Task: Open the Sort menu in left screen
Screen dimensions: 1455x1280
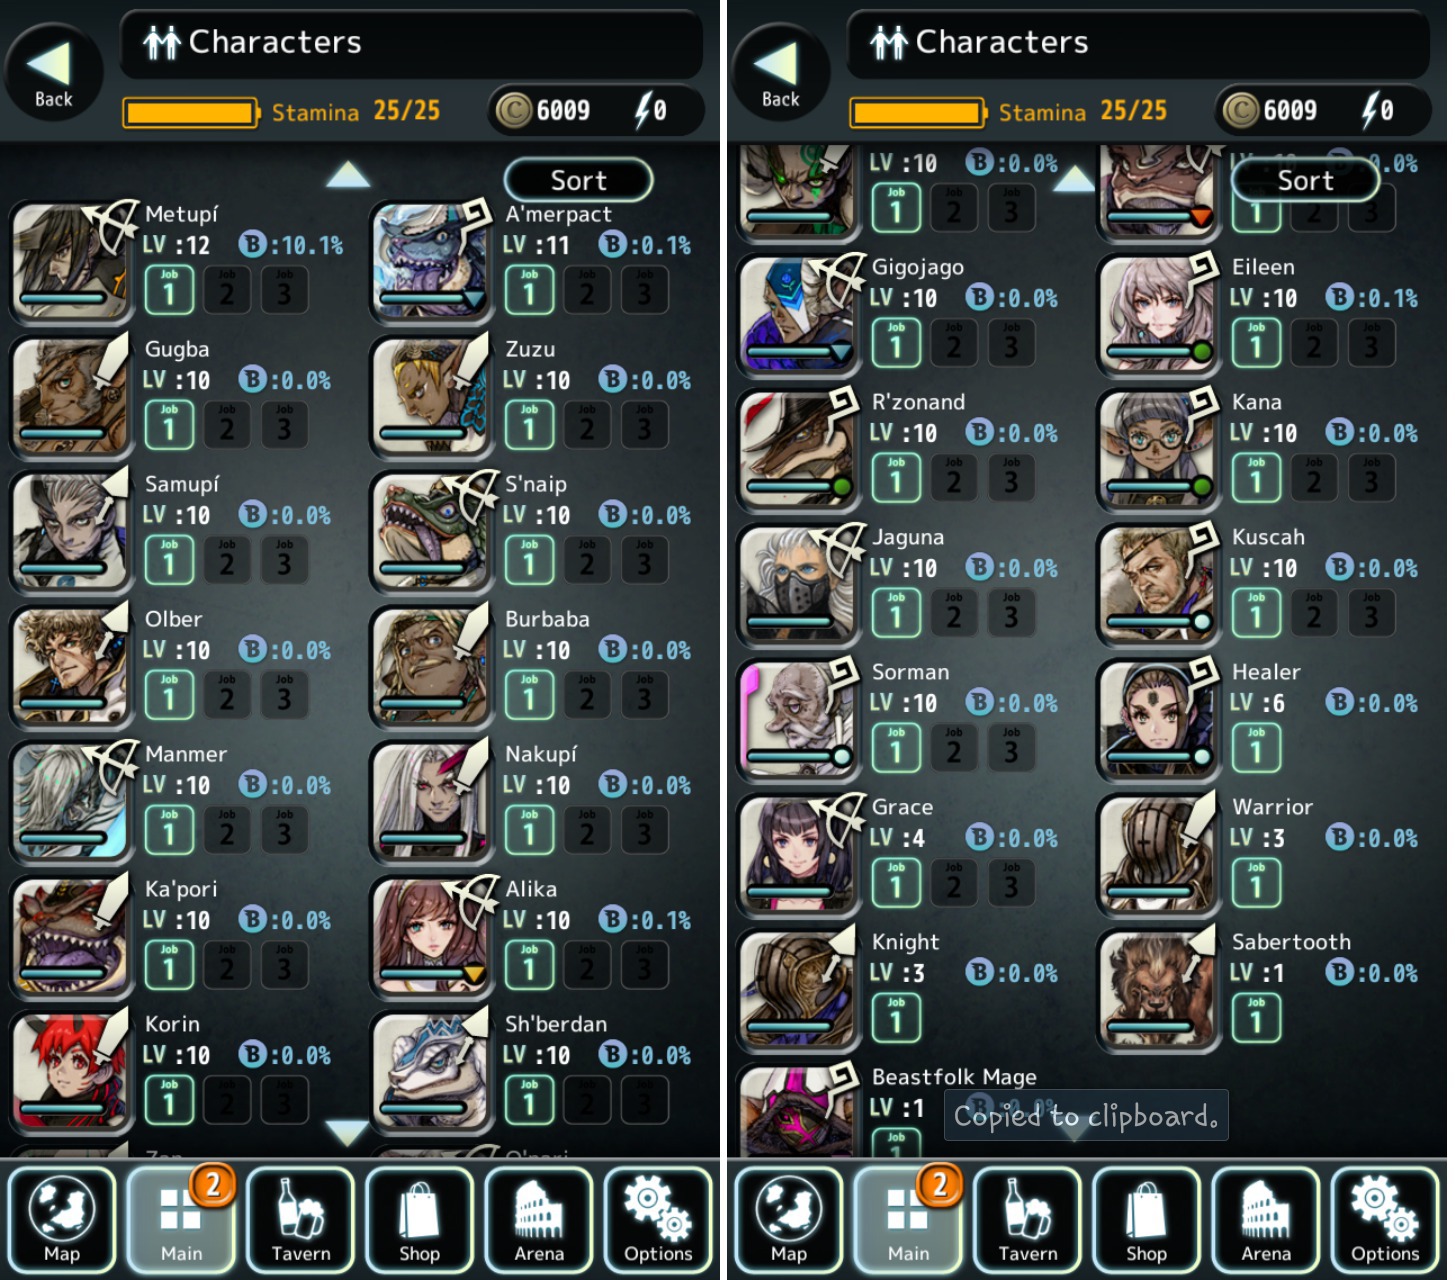Action: (x=578, y=180)
